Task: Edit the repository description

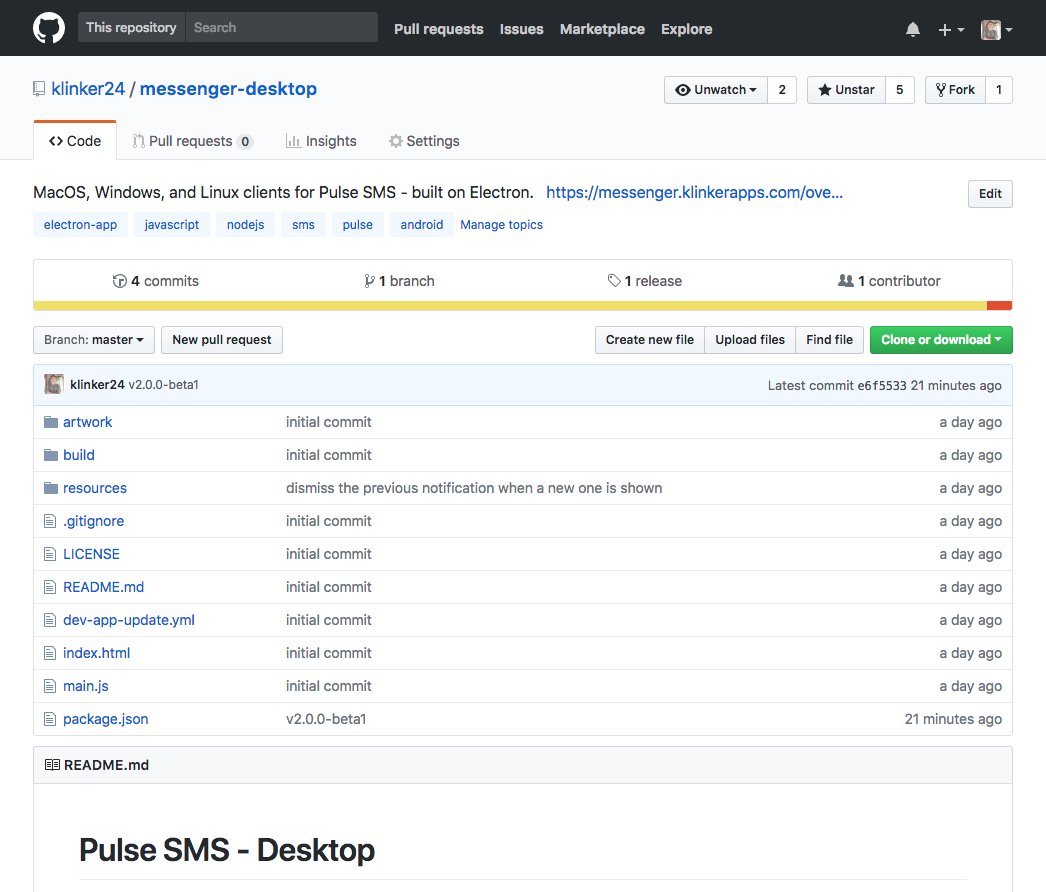Action: pyautogui.click(x=990, y=193)
